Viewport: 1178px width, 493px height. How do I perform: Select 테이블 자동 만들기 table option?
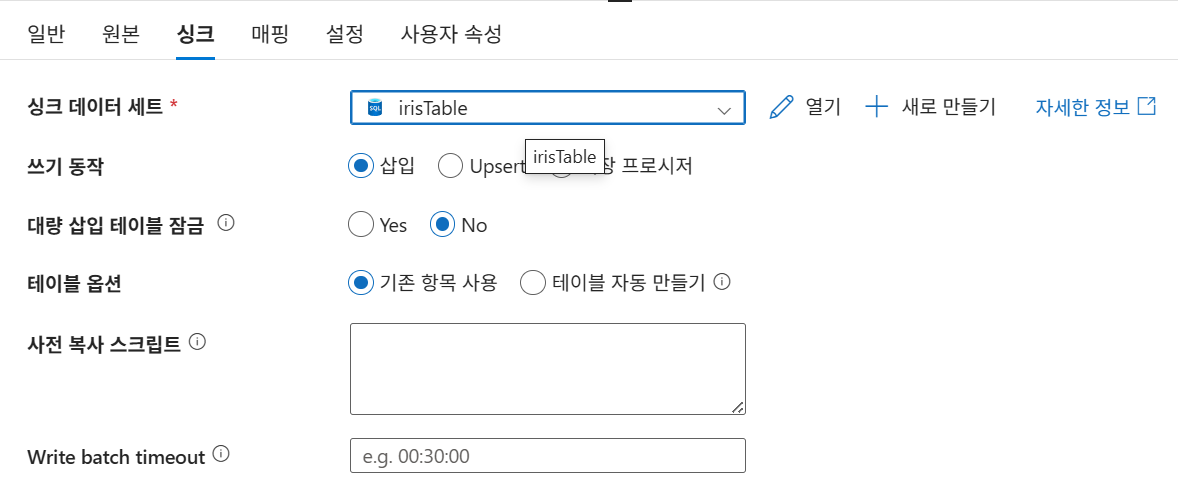pyautogui.click(x=533, y=283)
